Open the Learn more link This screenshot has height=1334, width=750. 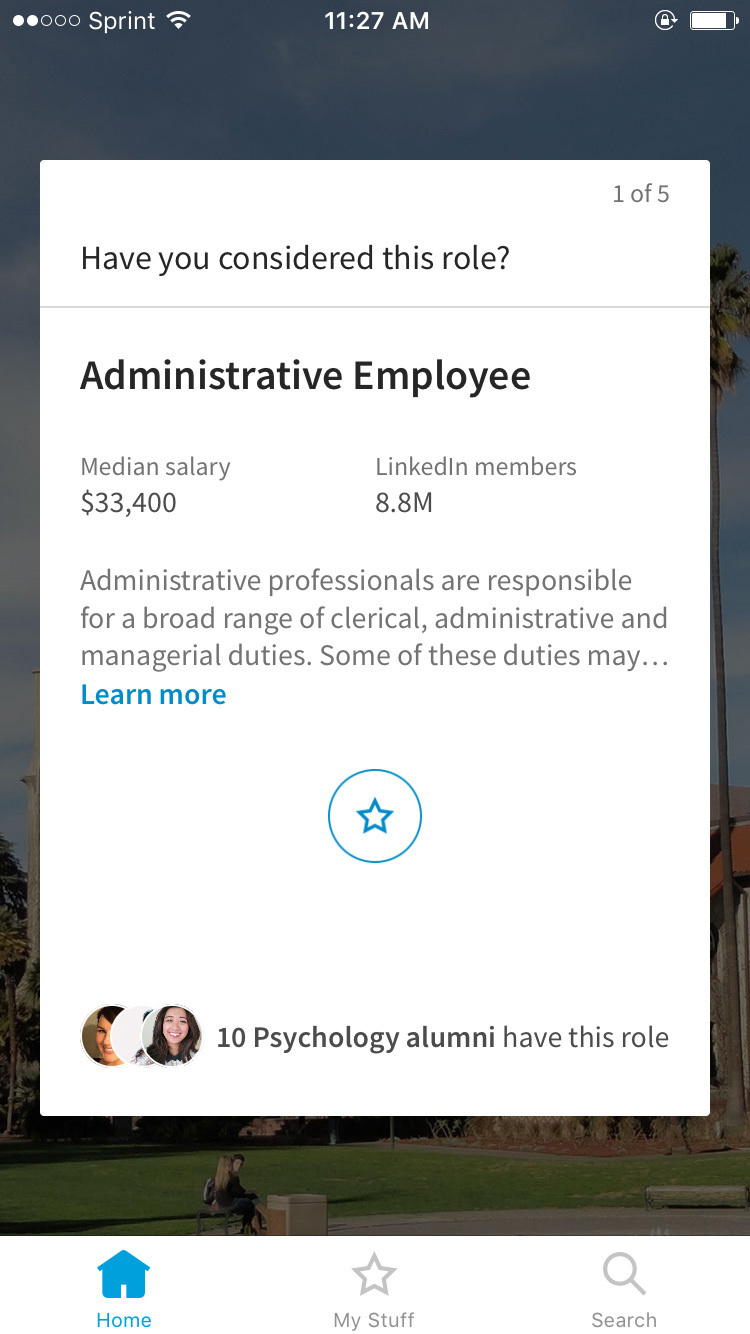point(153,694)
